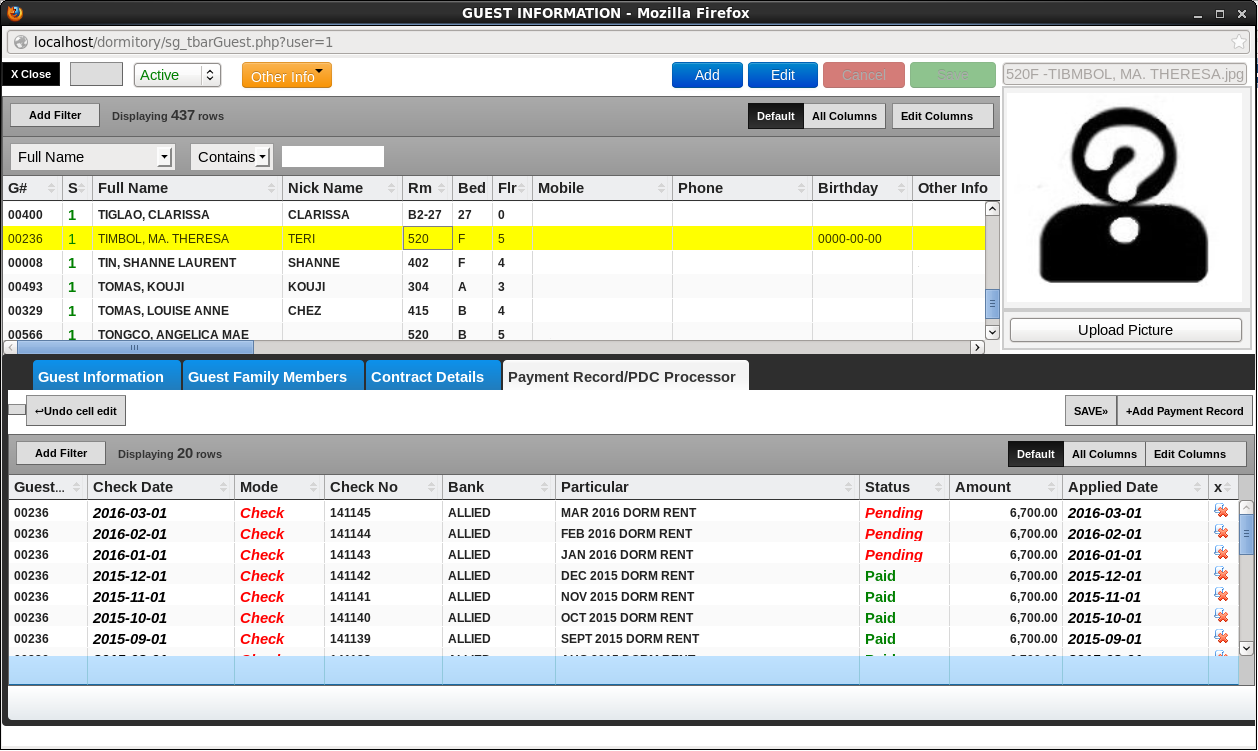1258x751 pixels.
Task: Click the guest placeholder photo
Action: pos(1126,196)
